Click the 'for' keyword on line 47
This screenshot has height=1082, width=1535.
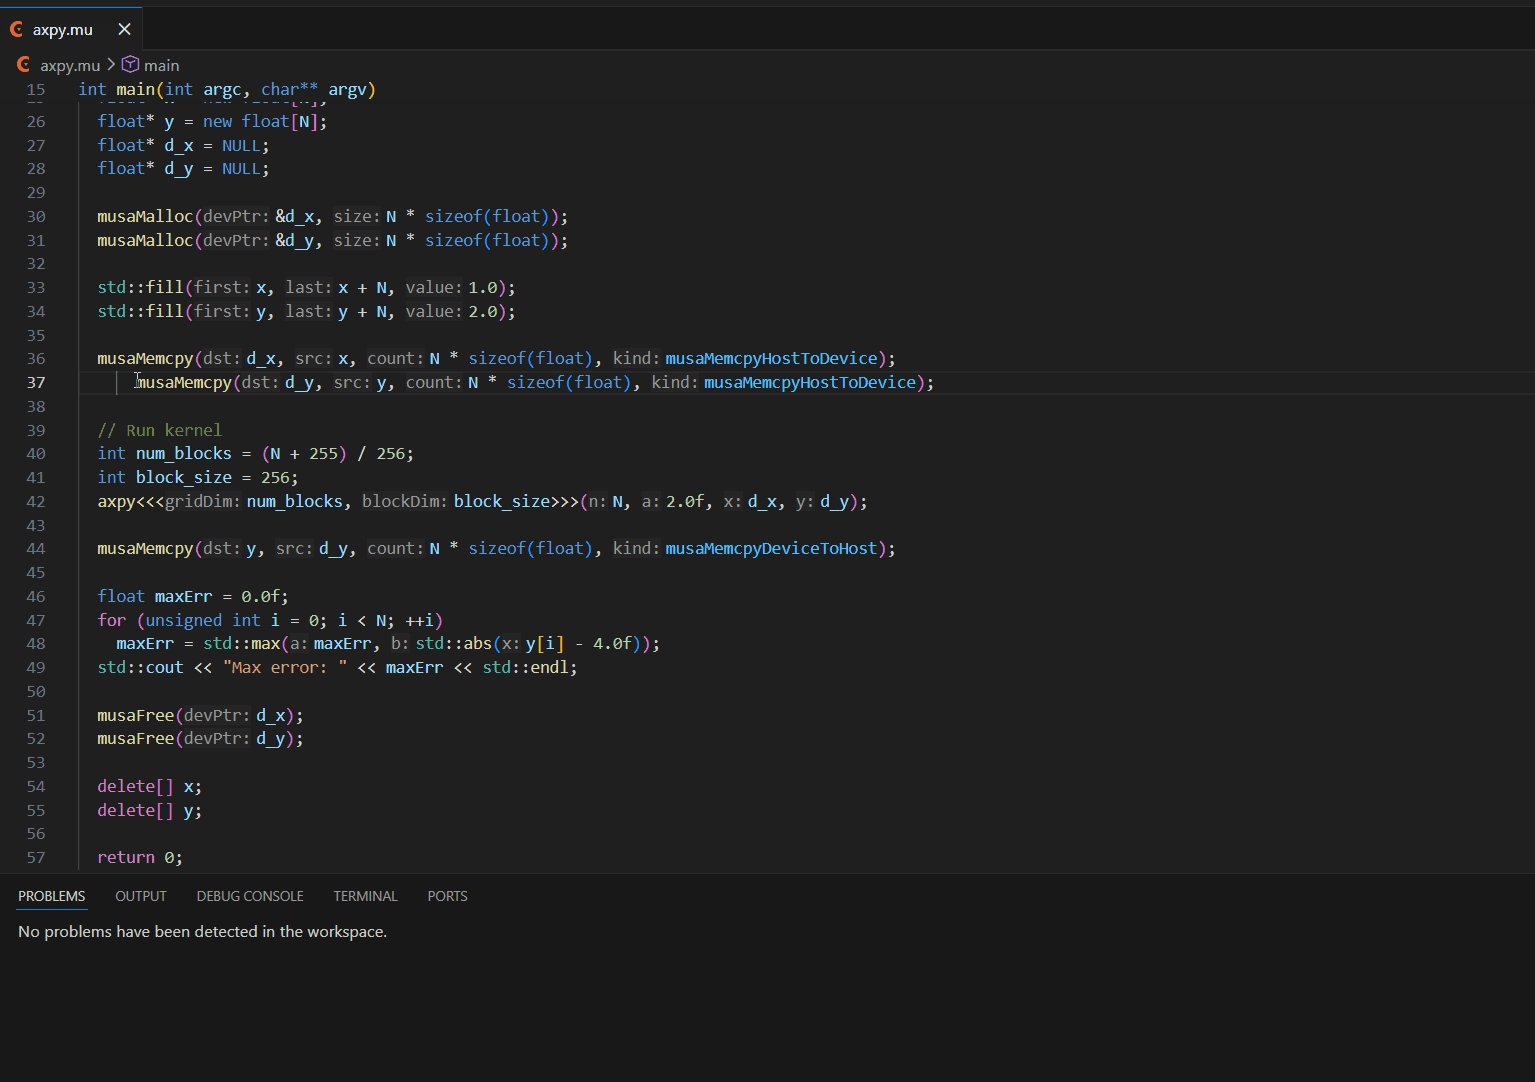112,620
